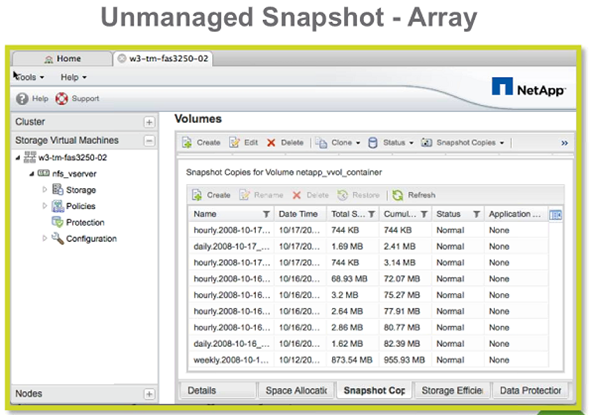
Task: Select the Protection tree item
Action: click(85, 222)
